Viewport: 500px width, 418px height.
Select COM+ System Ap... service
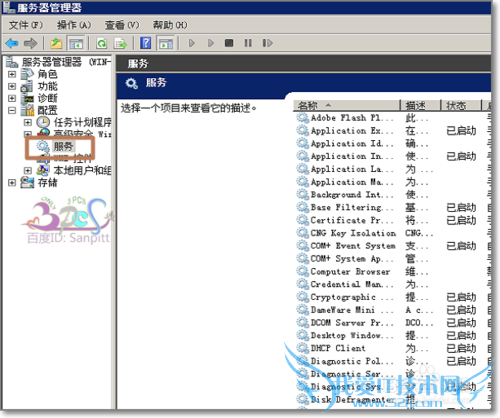393,259
